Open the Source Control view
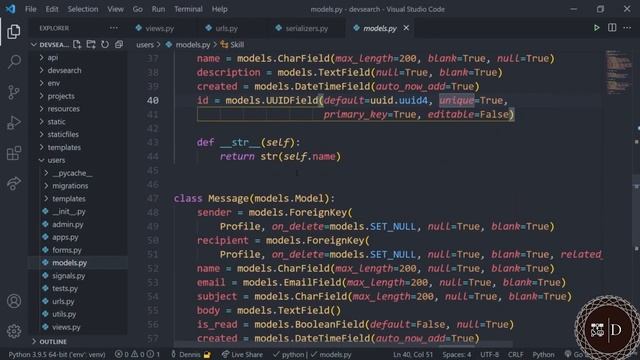 [13, 92]
